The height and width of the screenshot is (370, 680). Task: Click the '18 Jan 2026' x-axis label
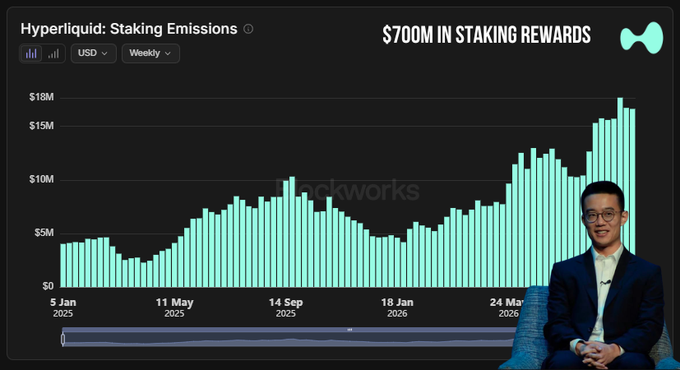tap(397, 308)
